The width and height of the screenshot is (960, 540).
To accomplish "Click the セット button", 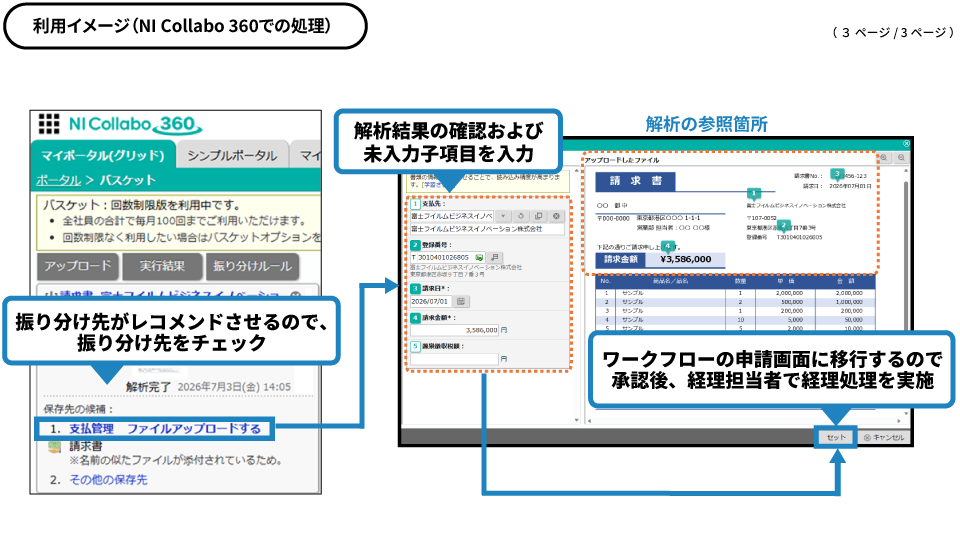I will (836, 437).
